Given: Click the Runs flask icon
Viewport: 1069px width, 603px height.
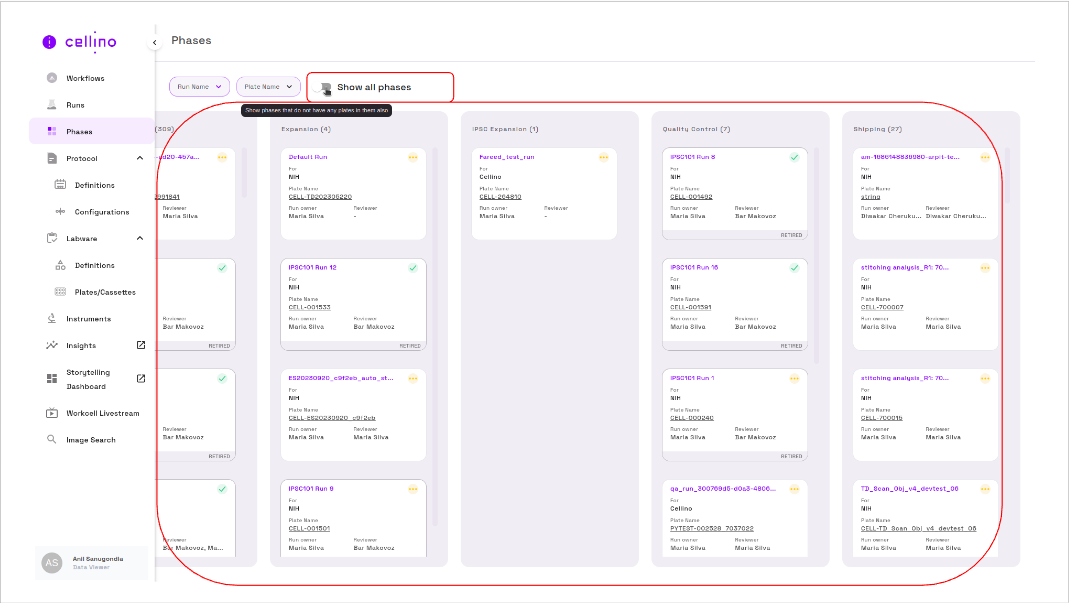Looking at the screenshot, I should click(x=52, y=105).
